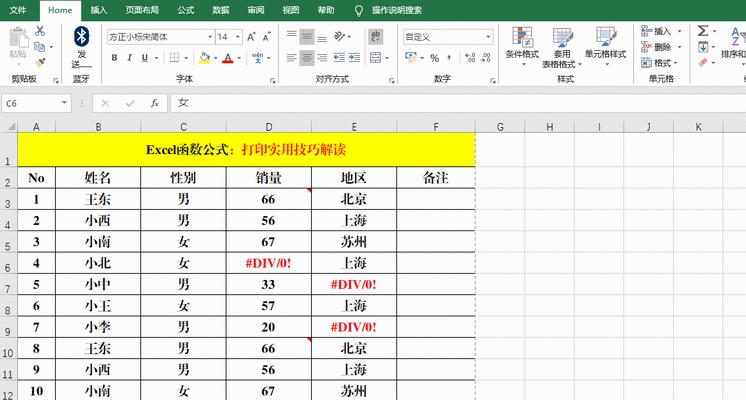This screenshot has width=746, height=400.
Task: Click the increase indent icon
Action: (354, 58)
